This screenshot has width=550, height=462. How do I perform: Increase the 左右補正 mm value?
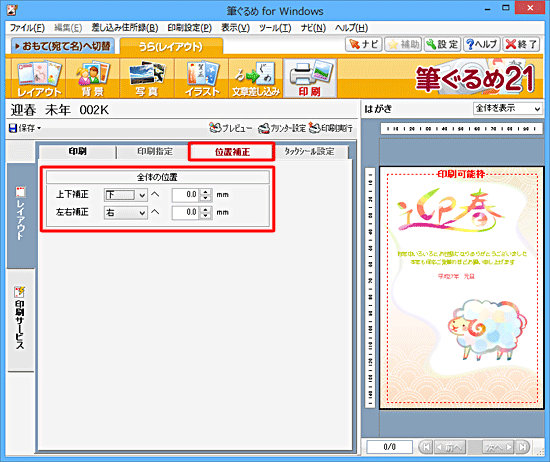coord(206,209)
